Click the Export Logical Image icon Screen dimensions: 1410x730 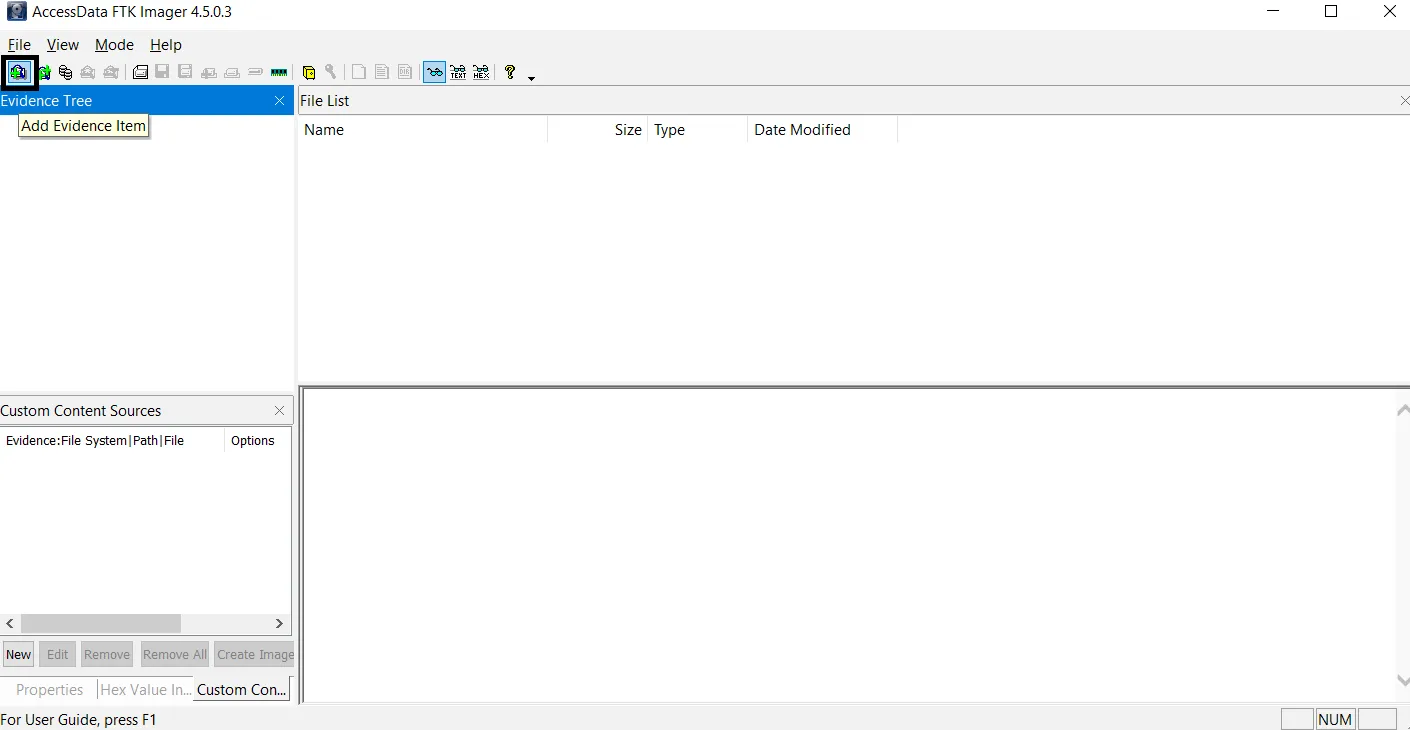pos(185,72)
